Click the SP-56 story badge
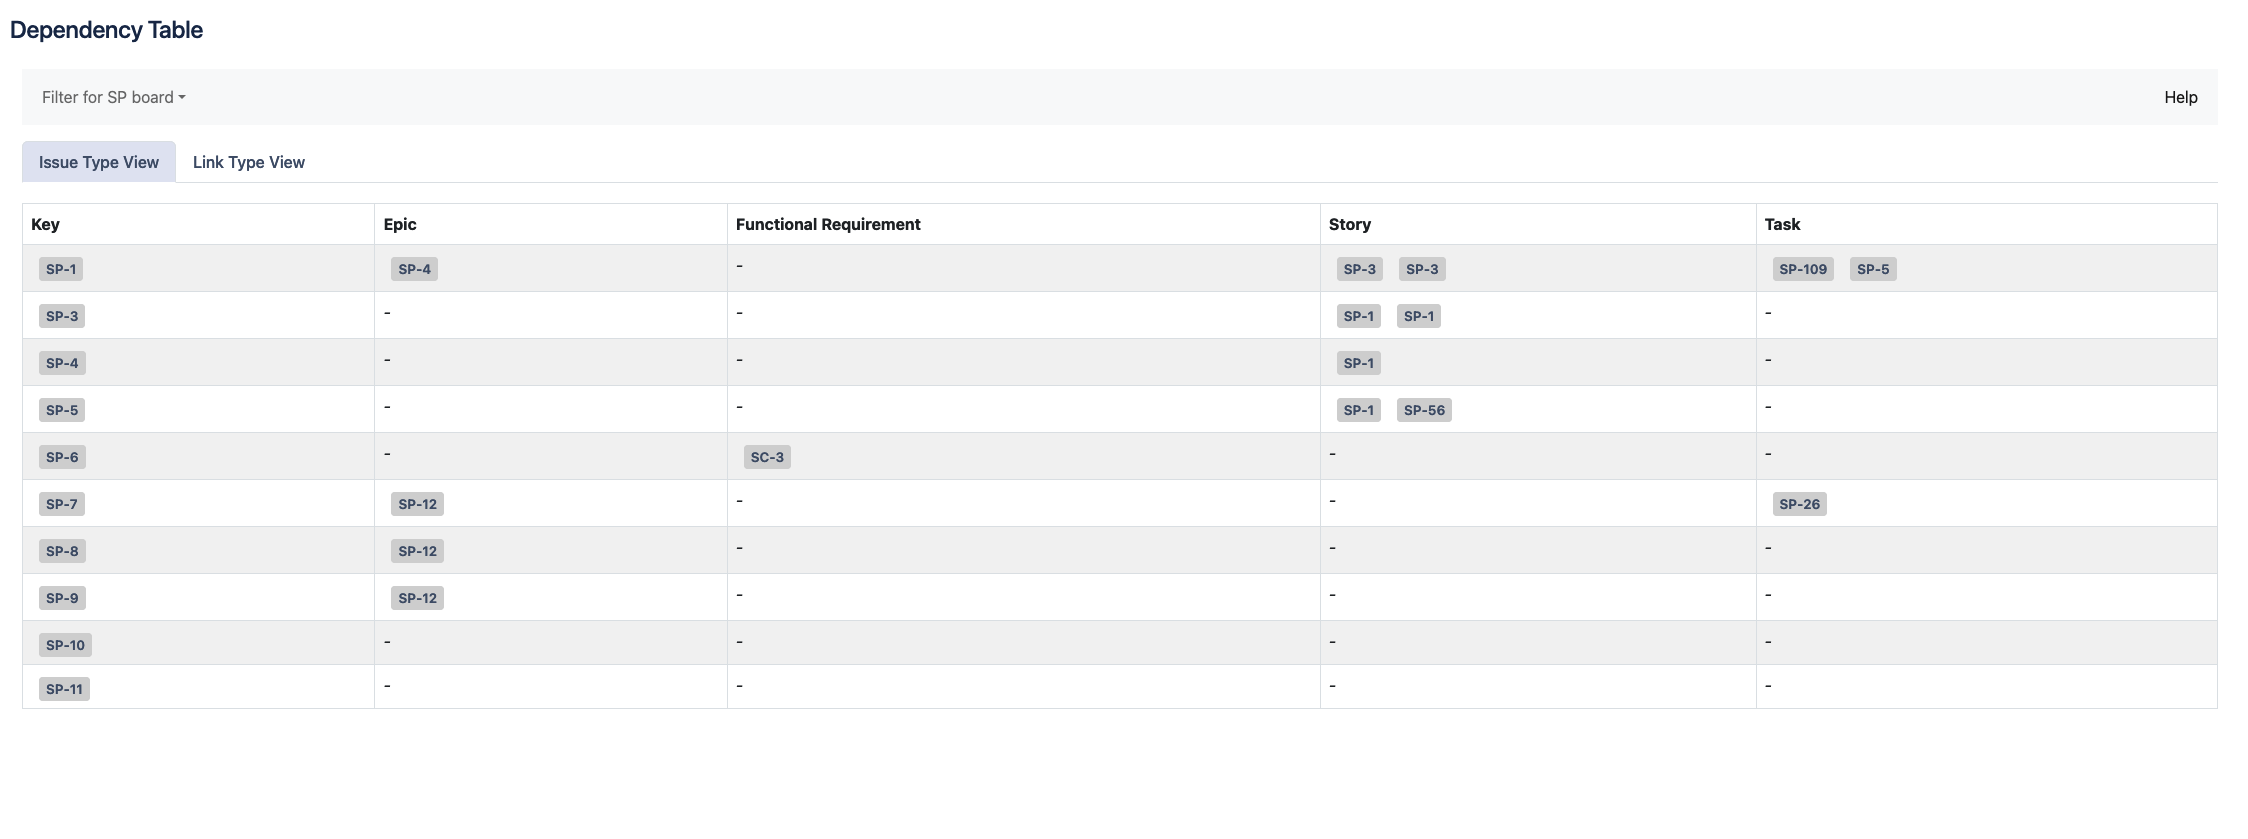The height and width of the screenshot is (839, 2248). coord(1423,410)
